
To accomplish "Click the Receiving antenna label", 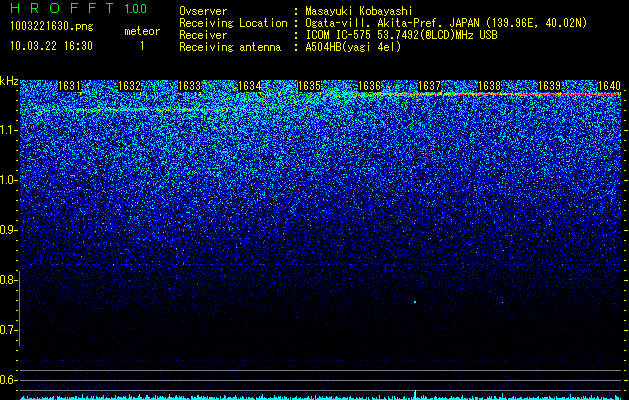I will pos(230,47).
